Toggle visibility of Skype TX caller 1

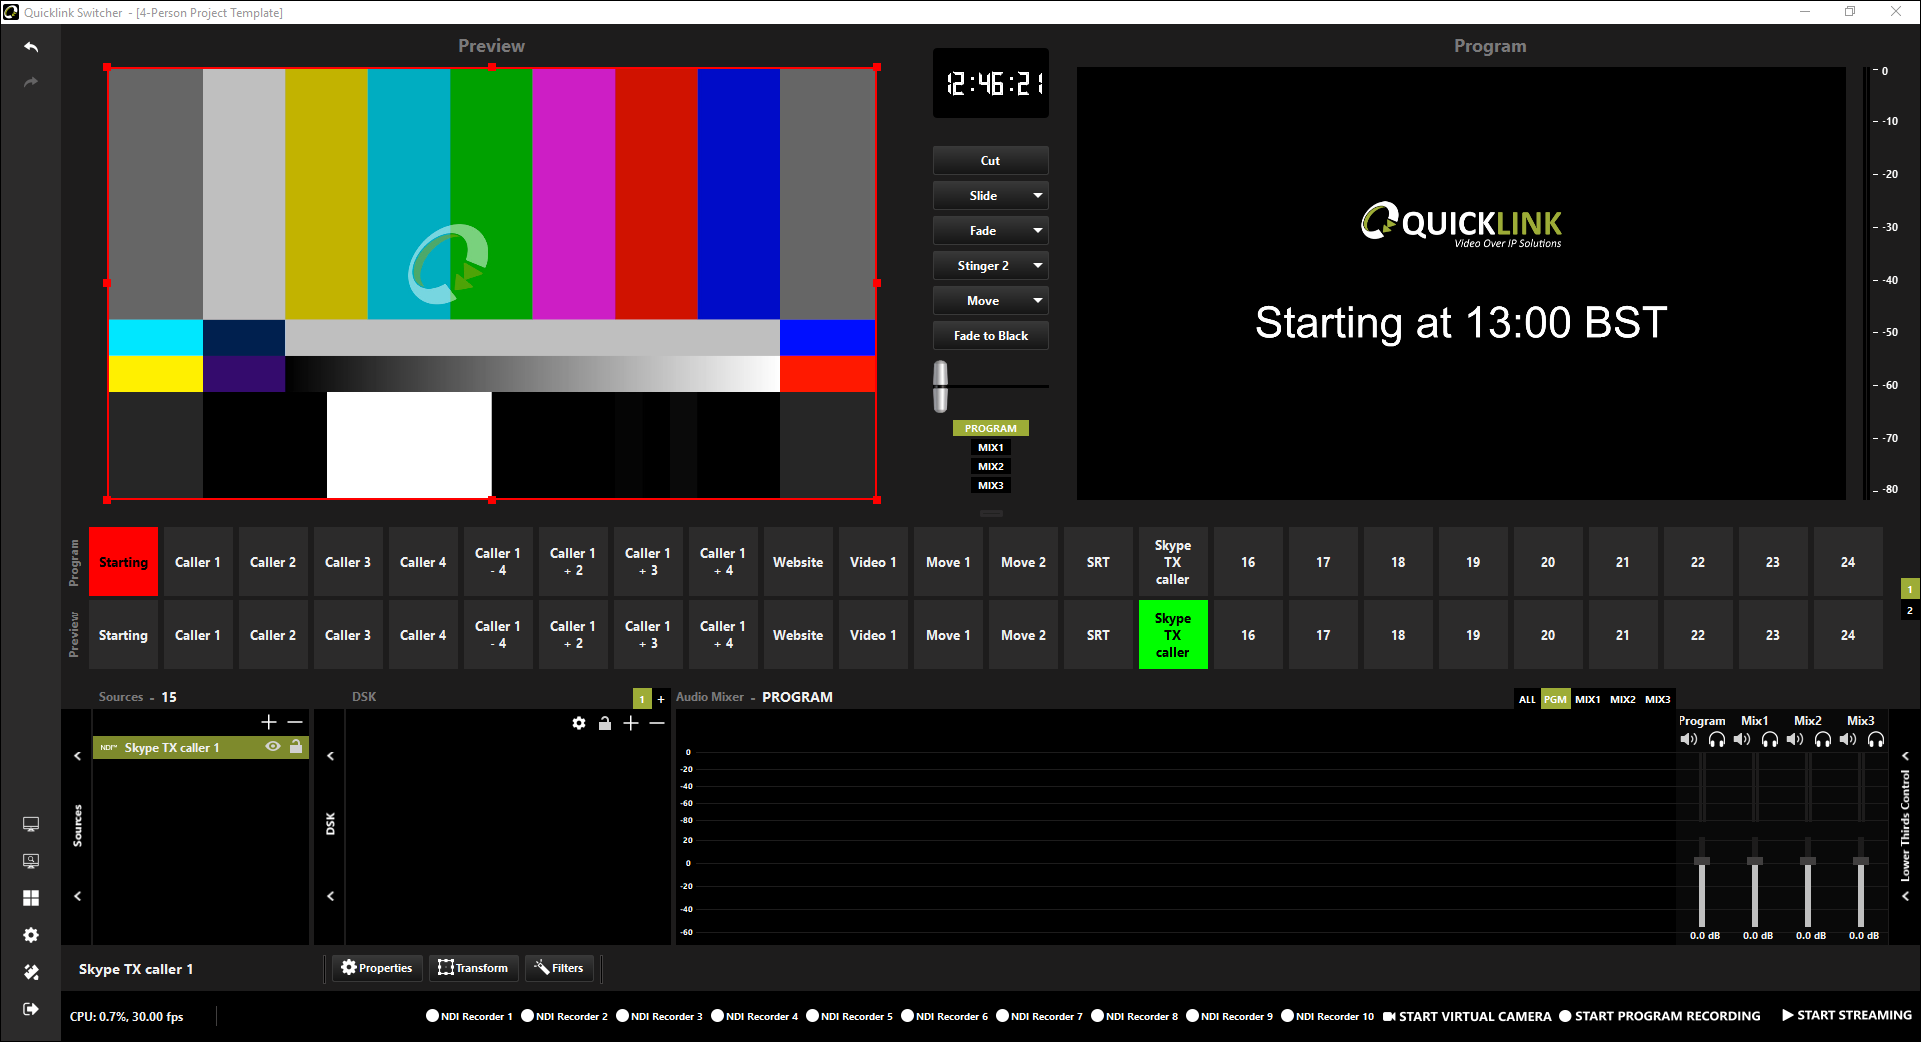(272, 747)
